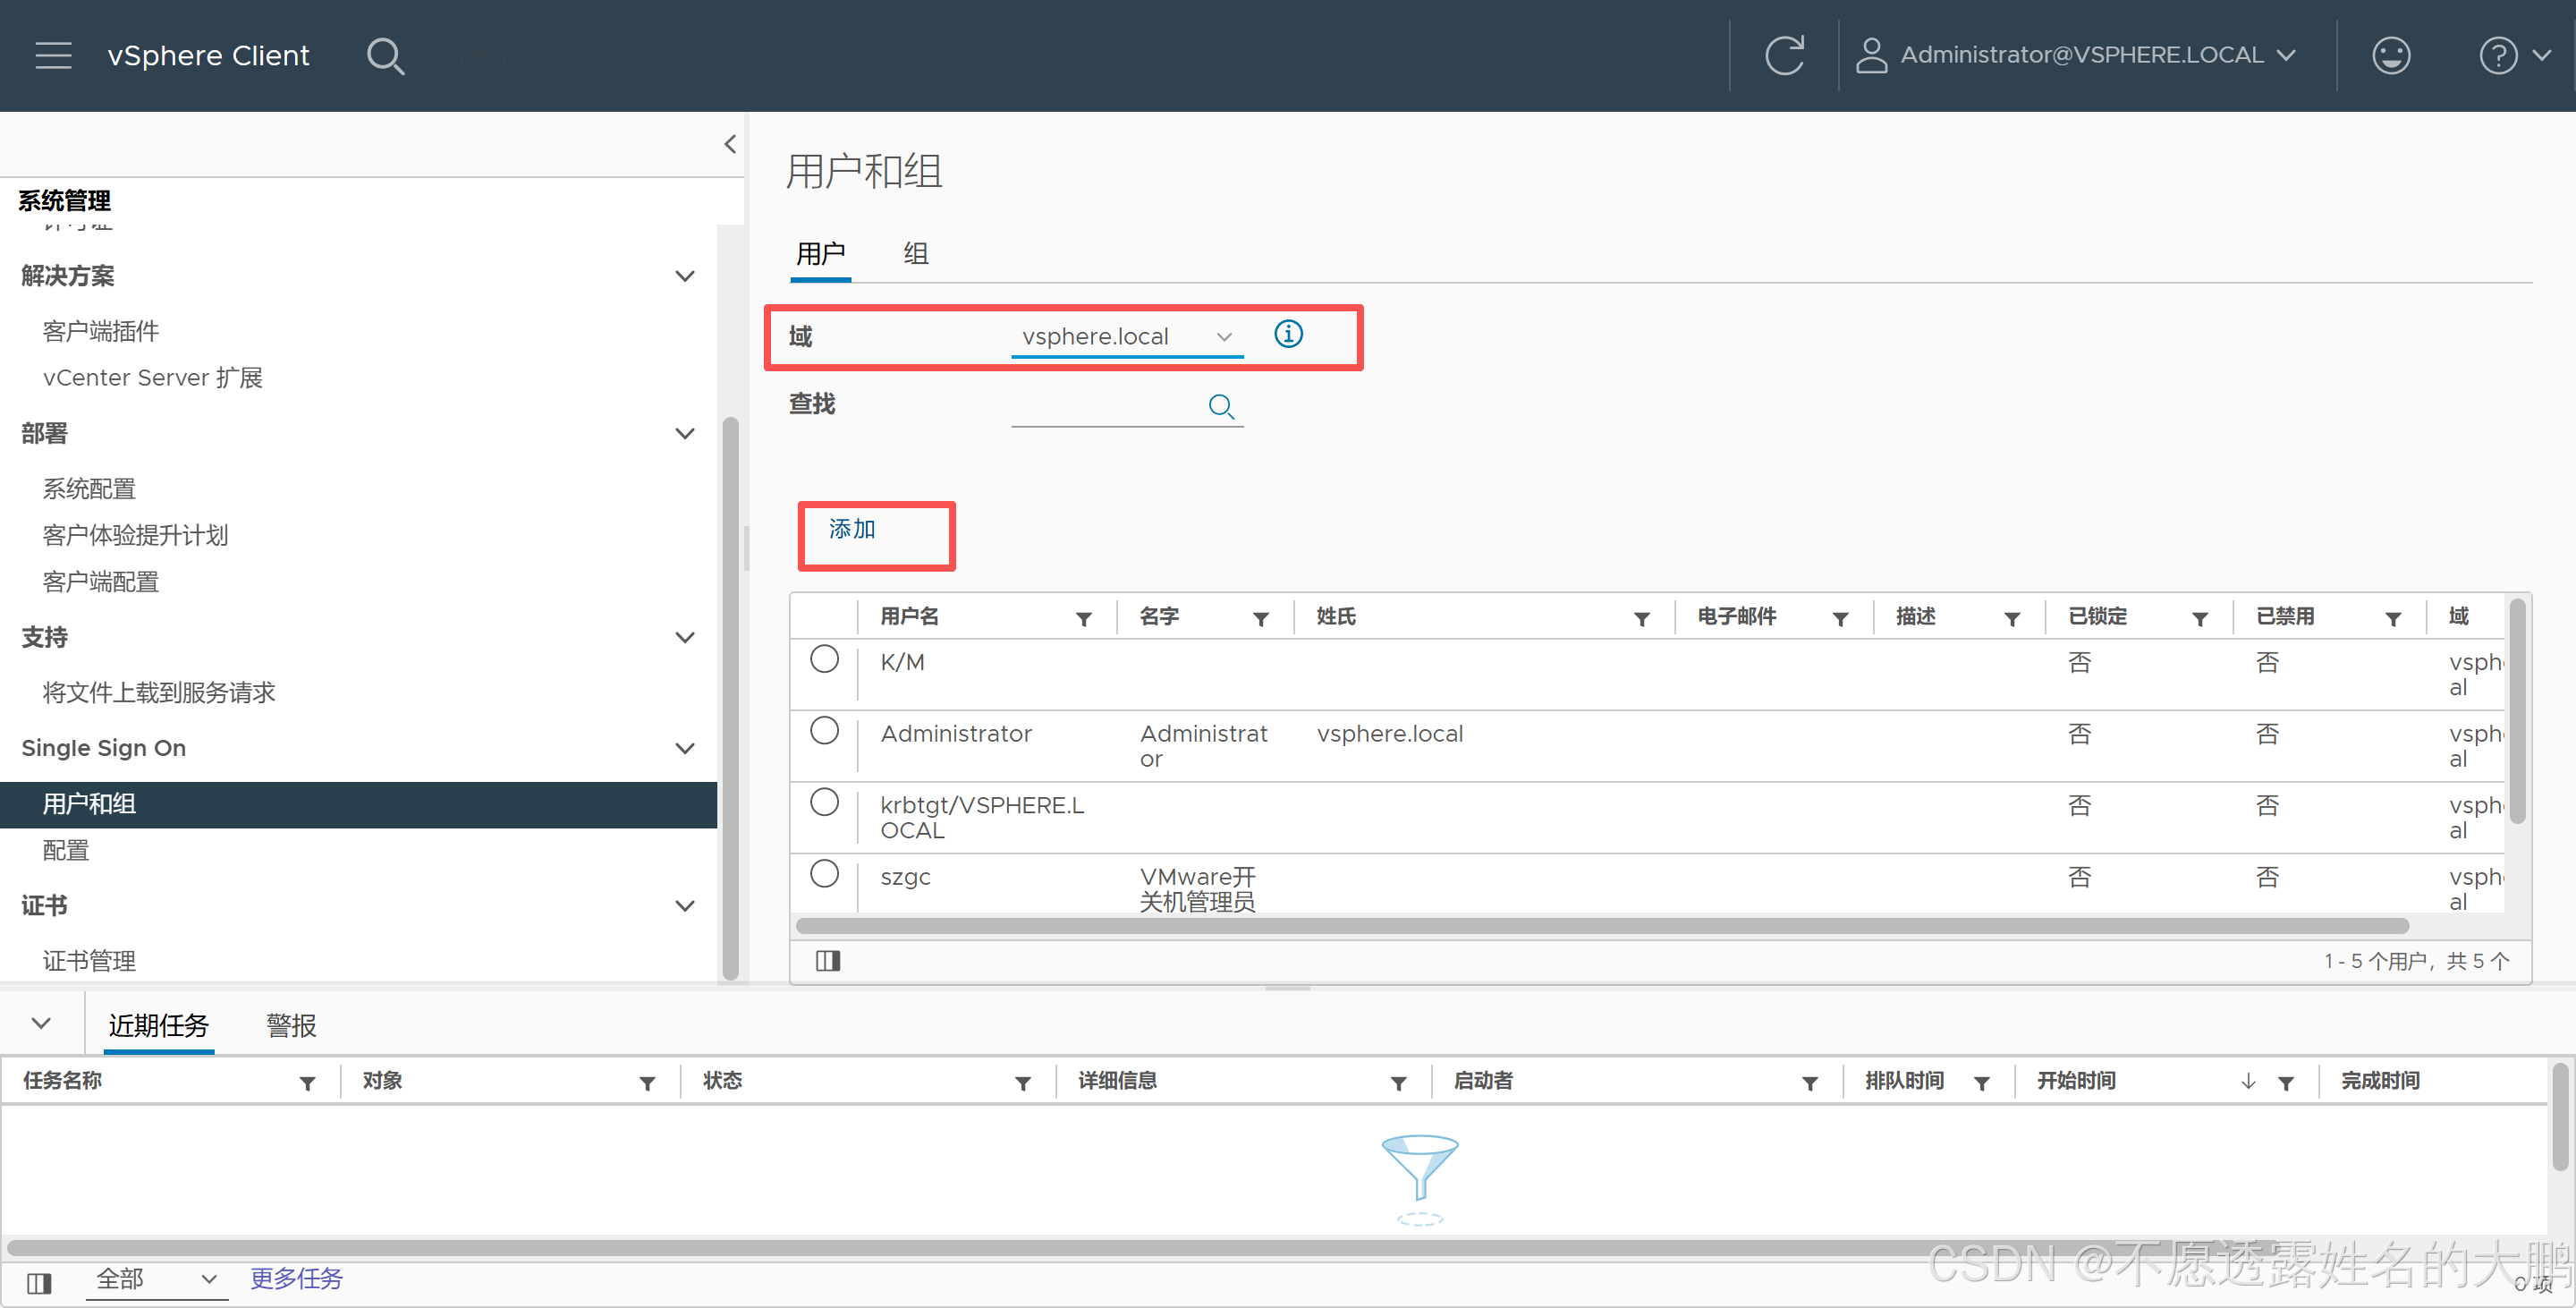Collapse the left navigation panel arrow

730,144
